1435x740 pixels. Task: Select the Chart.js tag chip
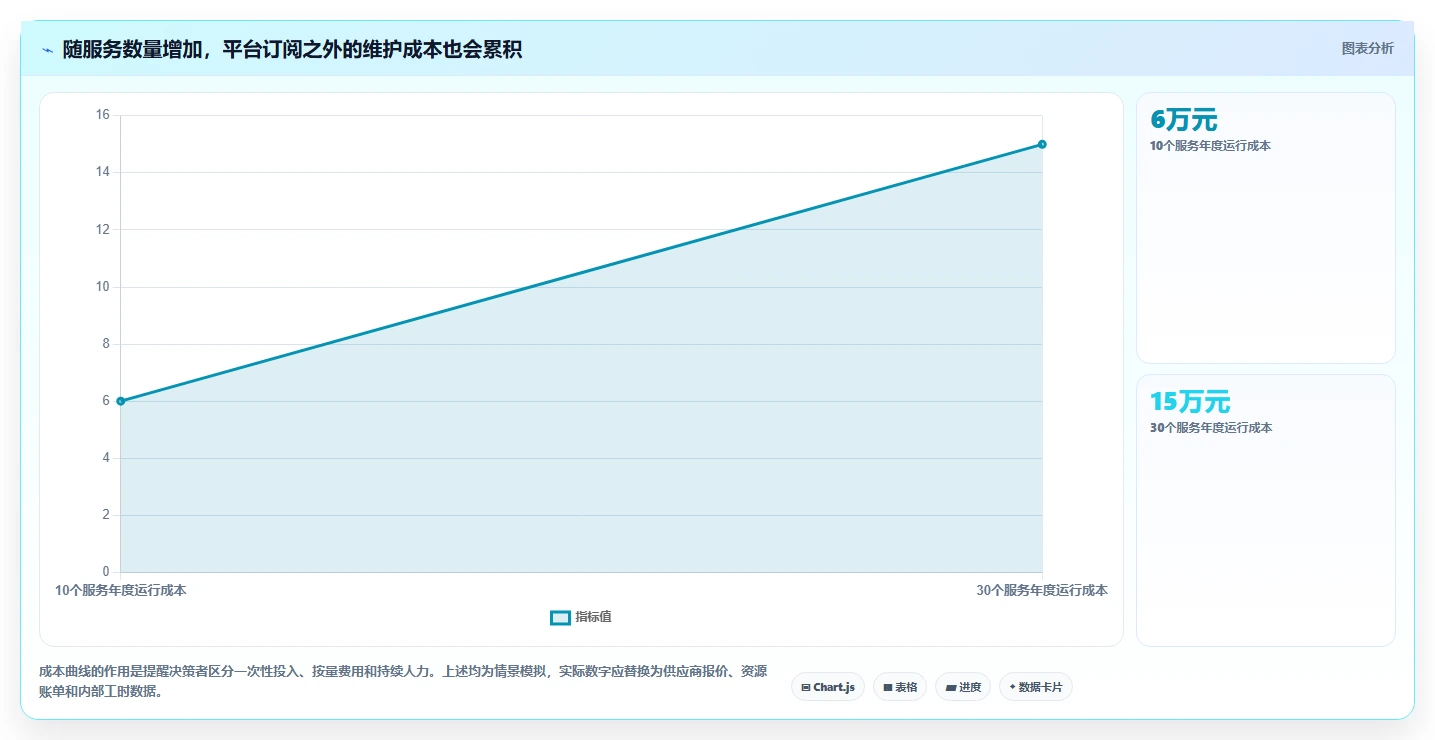pyautogui.click(x=828, y=687)
